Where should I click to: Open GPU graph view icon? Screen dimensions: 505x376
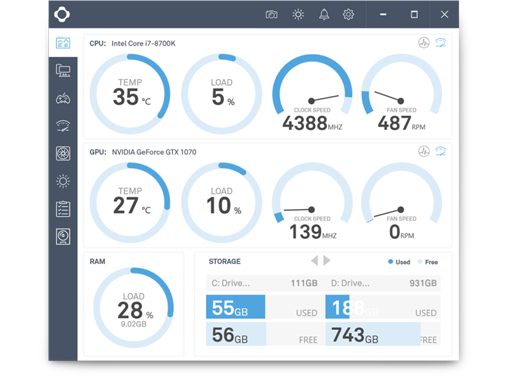[424, 151]
